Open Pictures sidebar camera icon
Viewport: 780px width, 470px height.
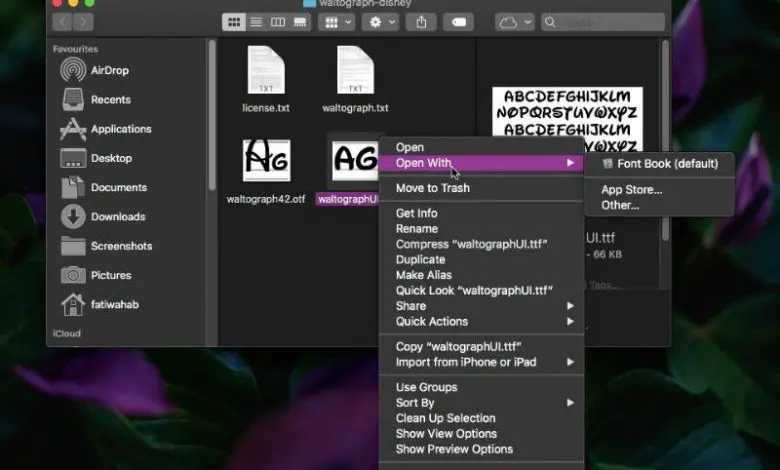pyautogui.click(x=73, y=275)
